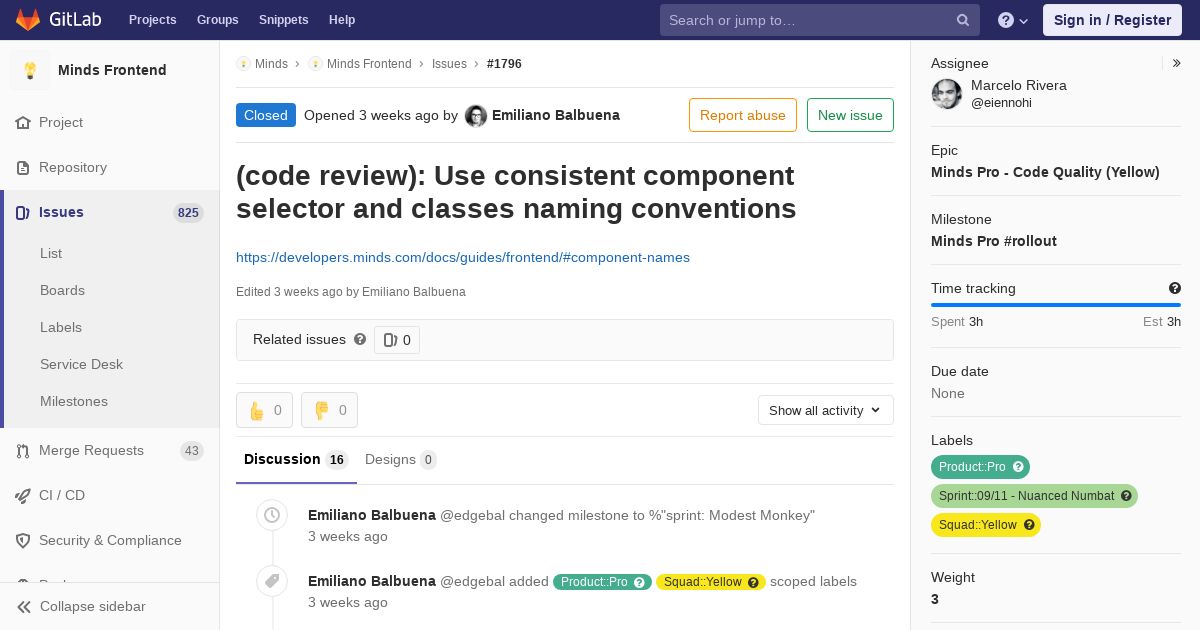Click the Report abuse button
Viewport: 1200px width, 630px height.
click(743, 115)
